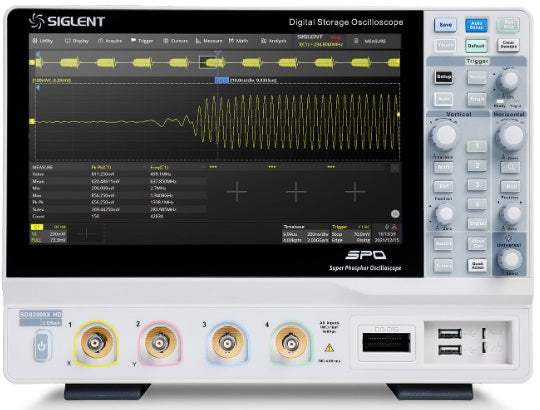
Task: Touch the channel 1 BNC input connector
Action: pos(96,343)
